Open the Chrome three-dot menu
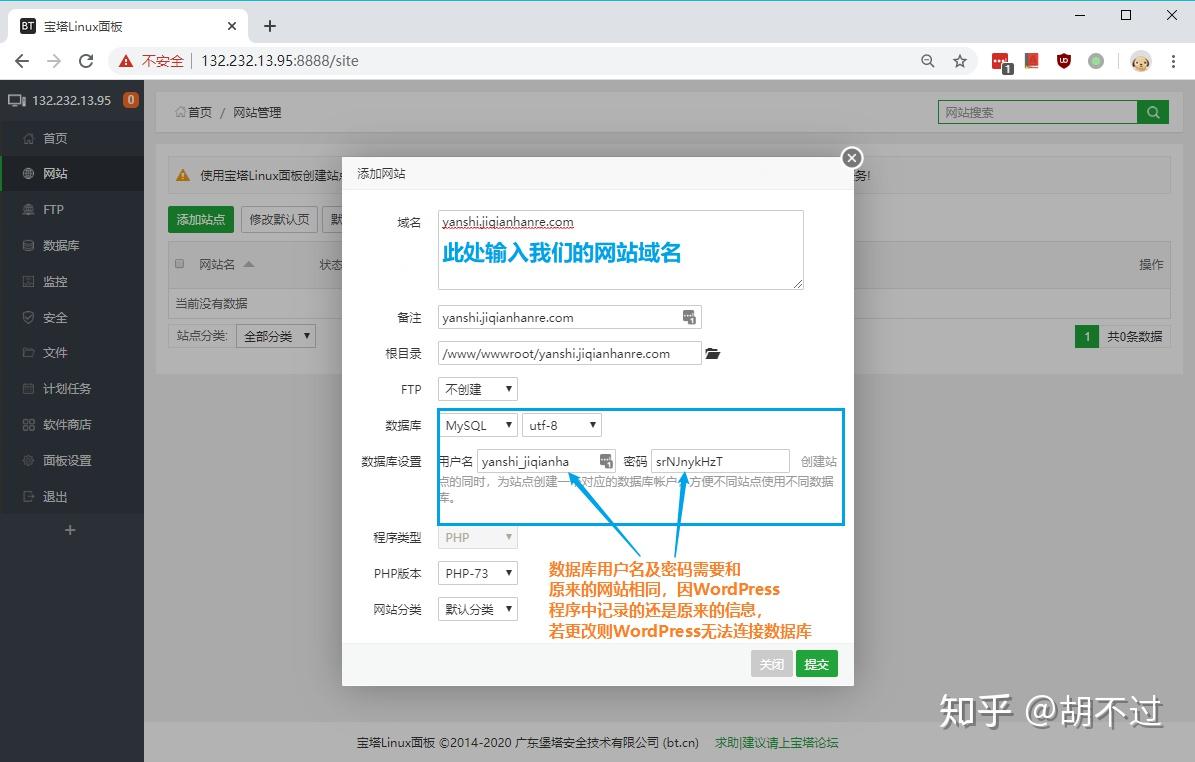The image size is (1195, 762). pyautogui.click(x=1173, y=61)
